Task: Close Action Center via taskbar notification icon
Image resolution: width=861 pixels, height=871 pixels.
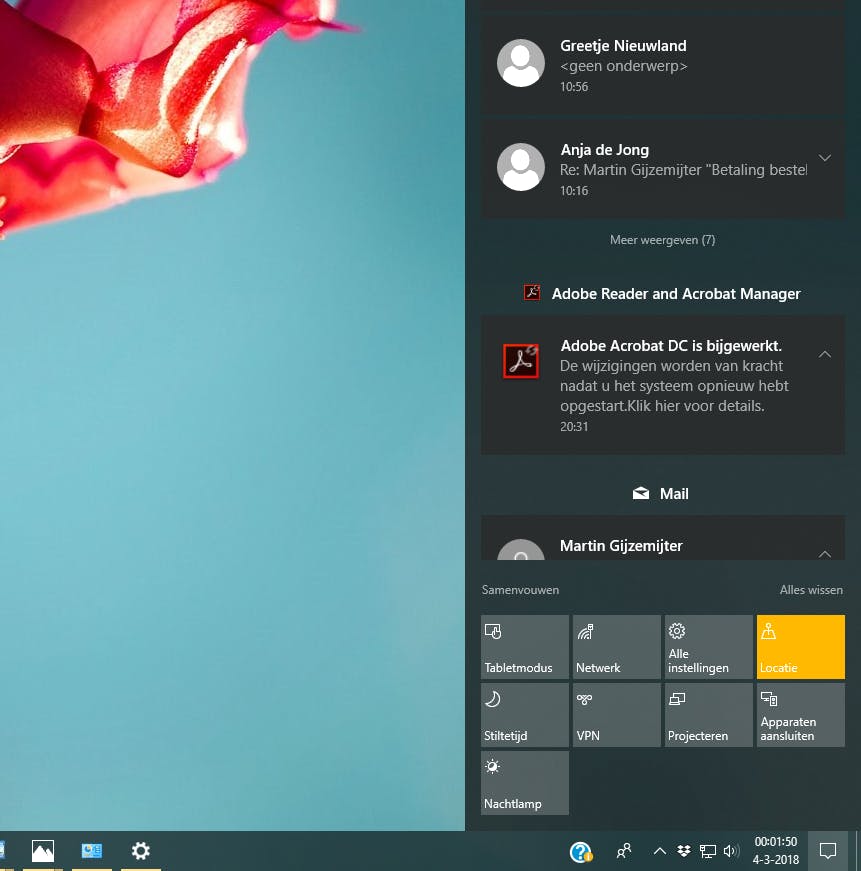Action: pos(828,850)
